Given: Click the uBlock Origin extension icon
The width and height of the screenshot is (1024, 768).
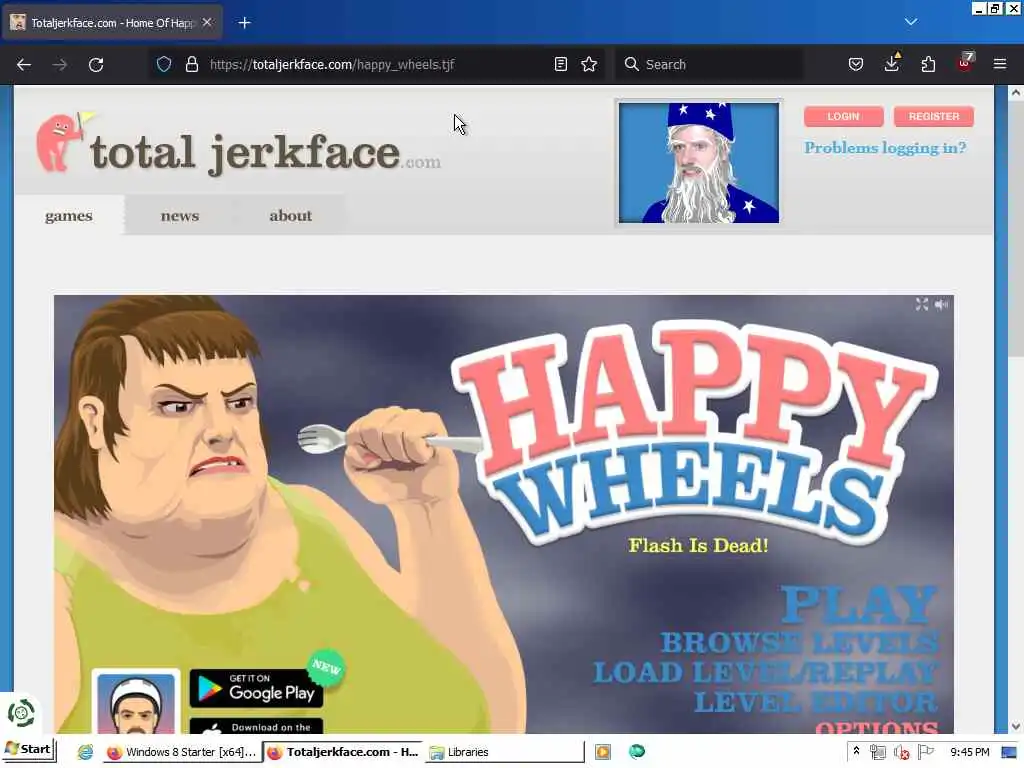Looking at the screenshot, I should (965, 63).
